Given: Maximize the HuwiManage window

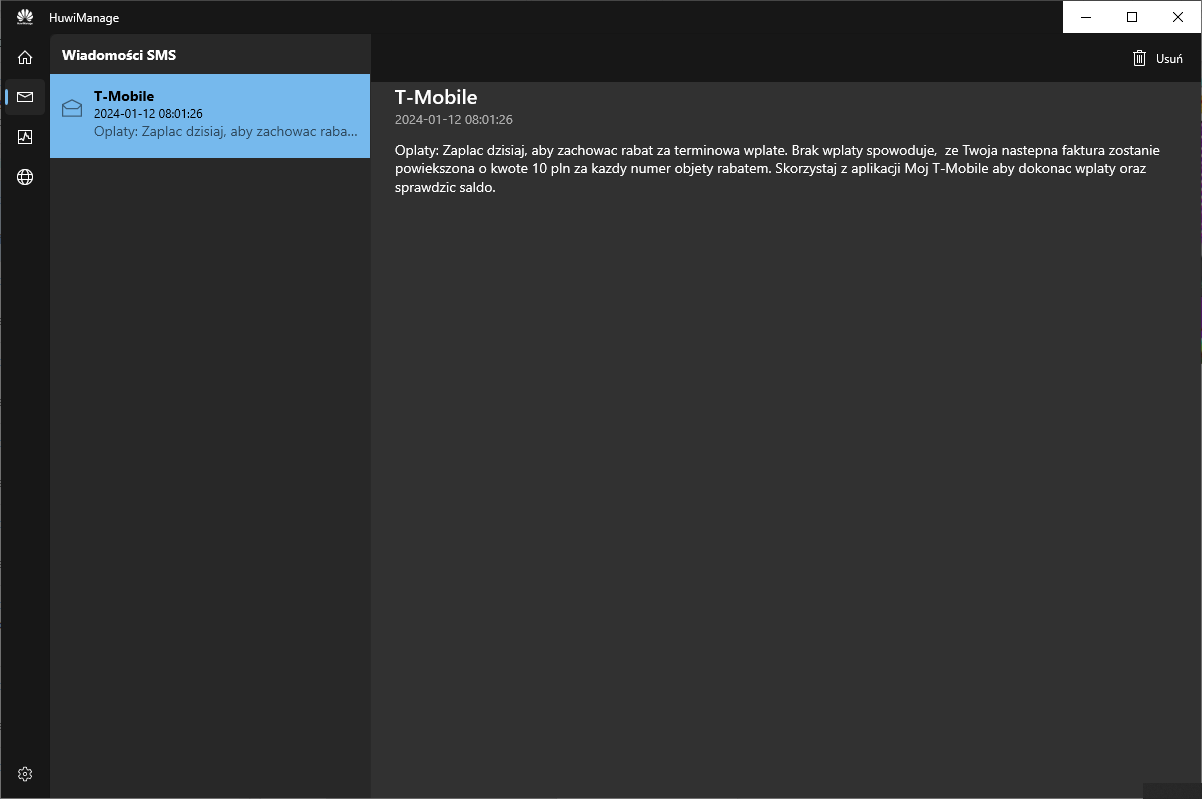Looking at the screenshot, I should [x=1132, y=17].
